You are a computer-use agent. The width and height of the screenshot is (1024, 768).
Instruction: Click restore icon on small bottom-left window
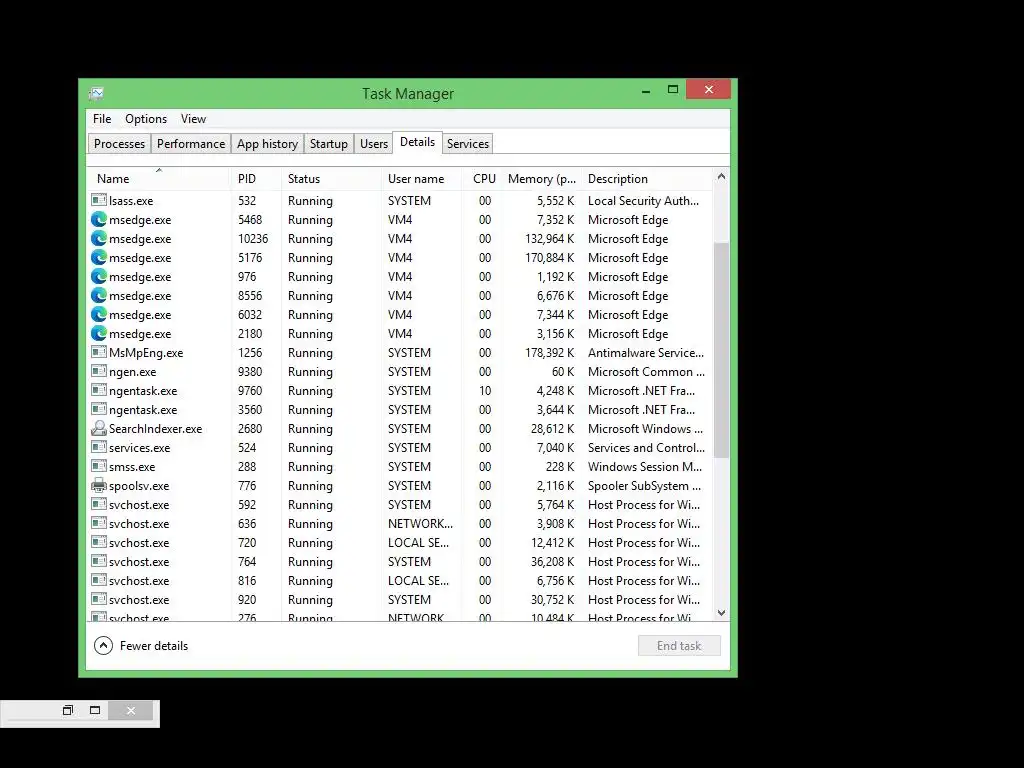(68, 711)
